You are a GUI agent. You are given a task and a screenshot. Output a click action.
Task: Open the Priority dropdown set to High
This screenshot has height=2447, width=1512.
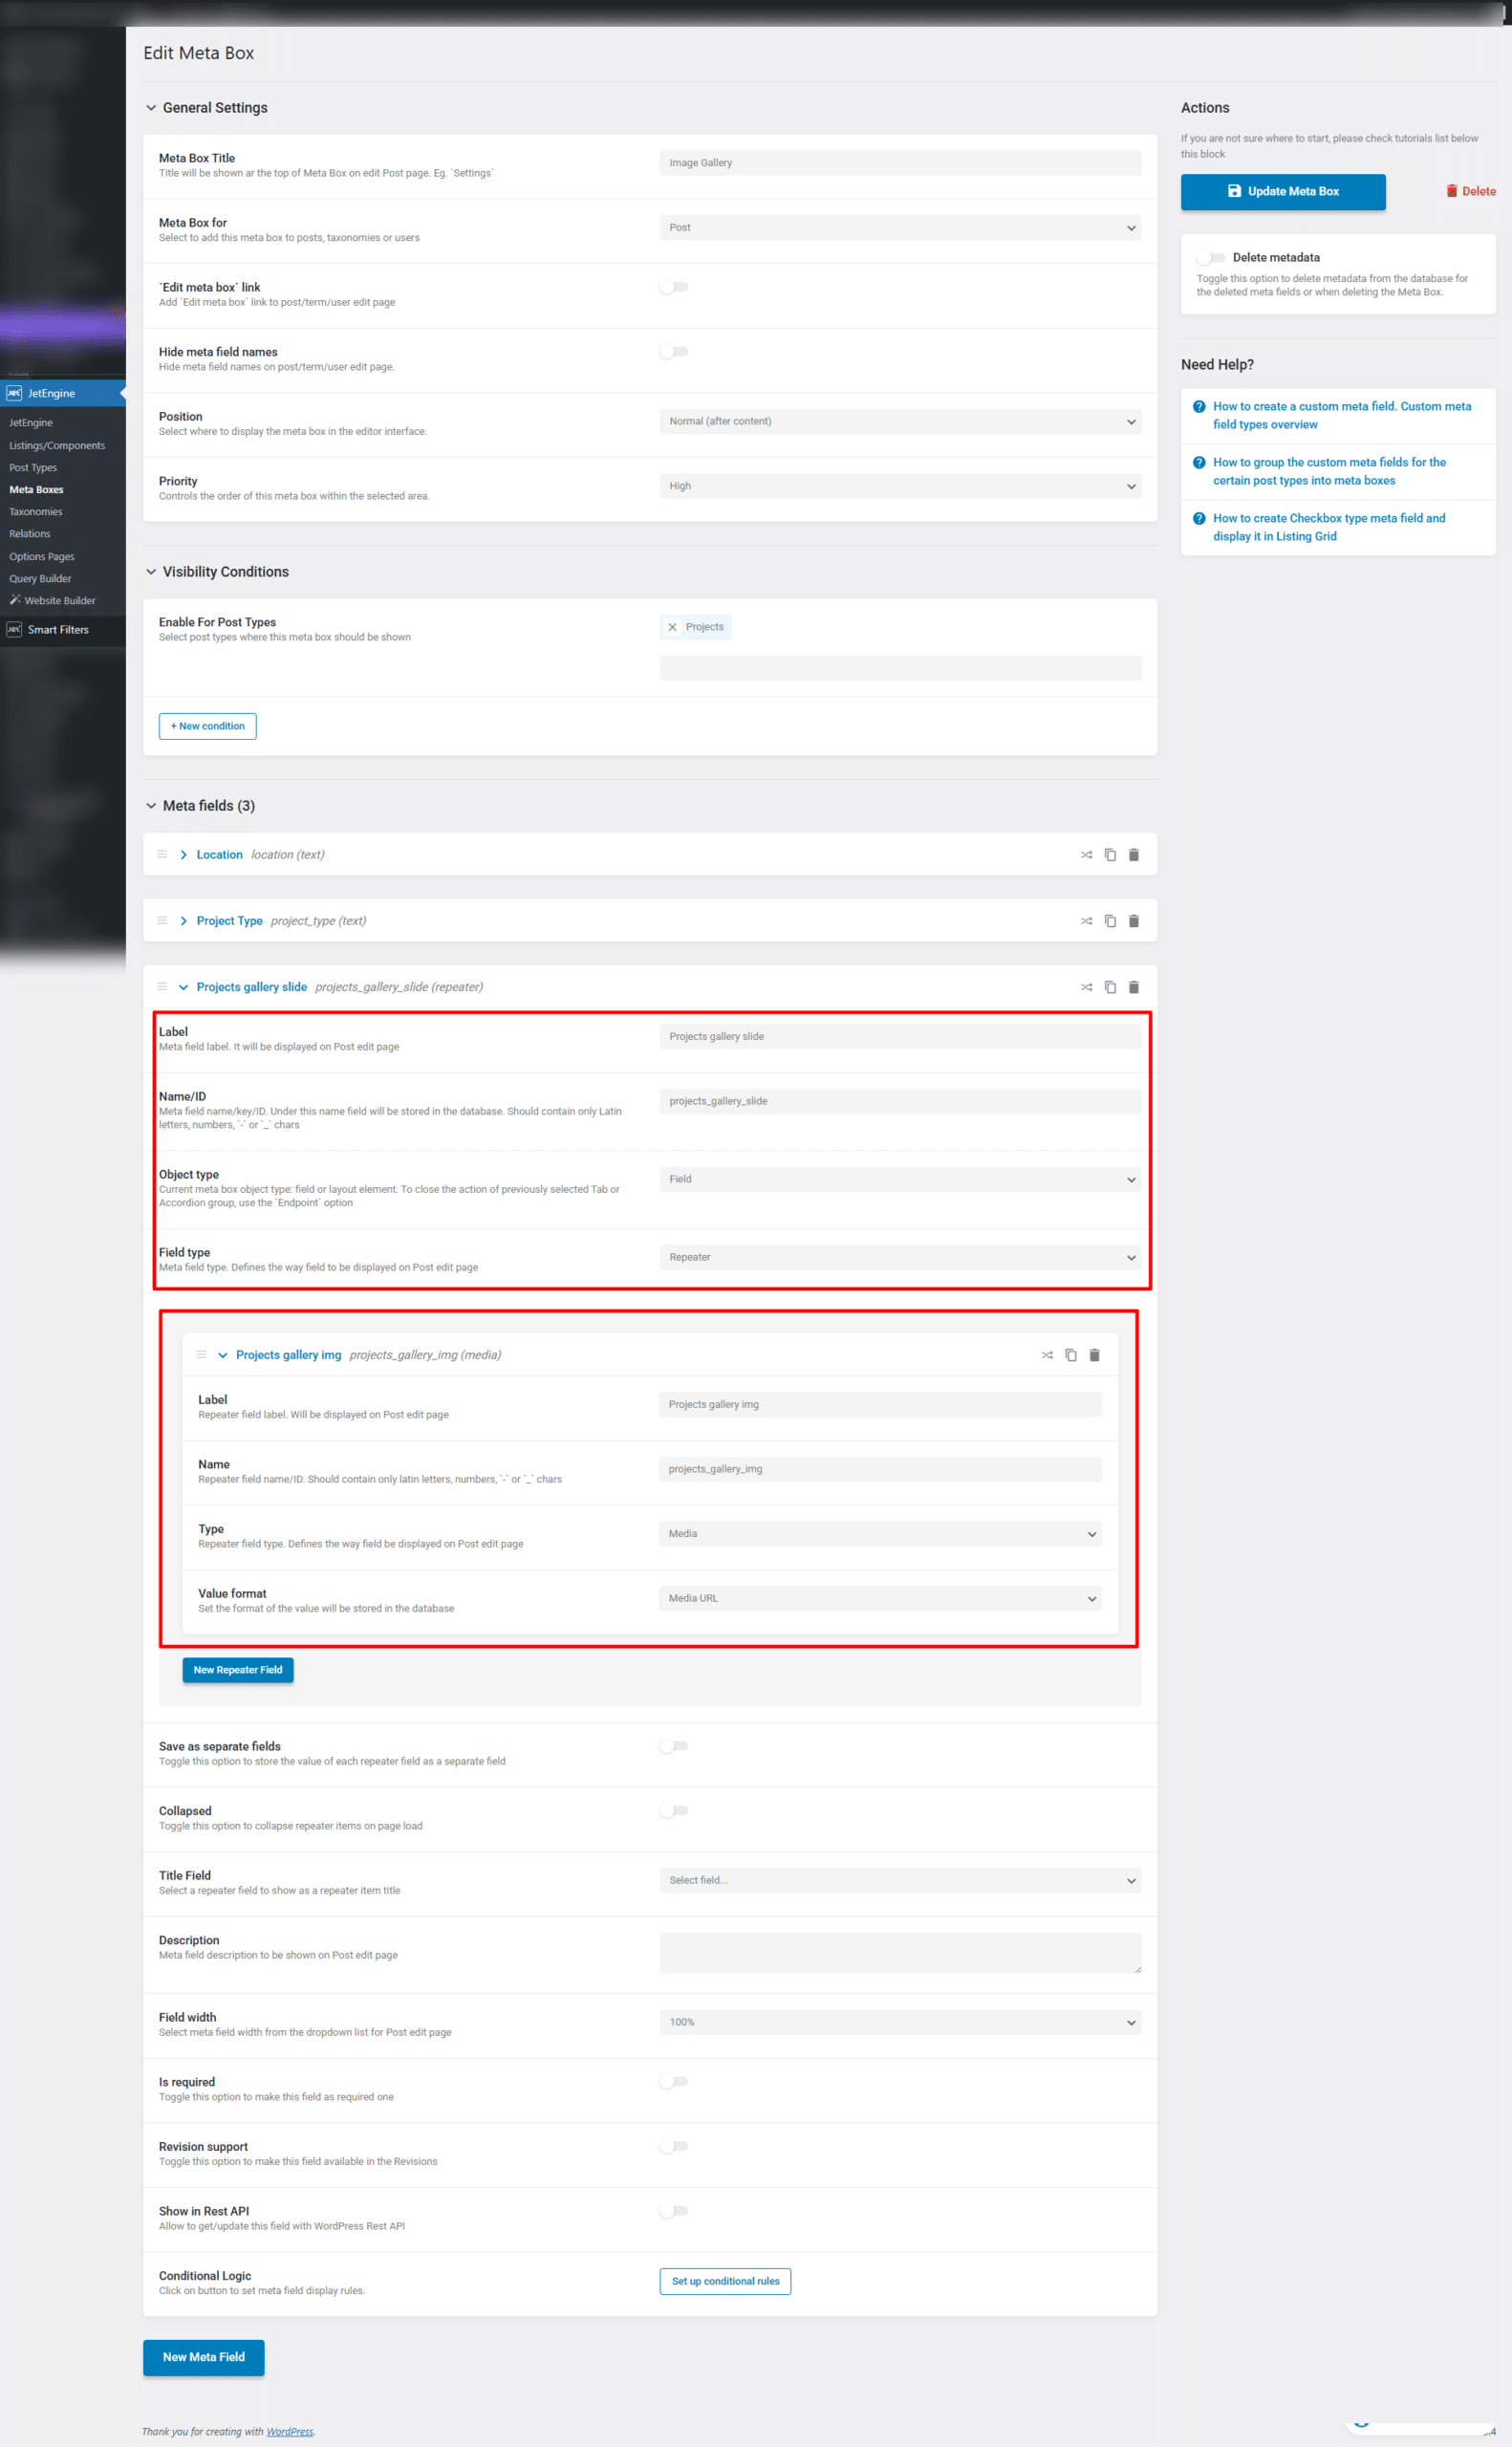[900, 486]
